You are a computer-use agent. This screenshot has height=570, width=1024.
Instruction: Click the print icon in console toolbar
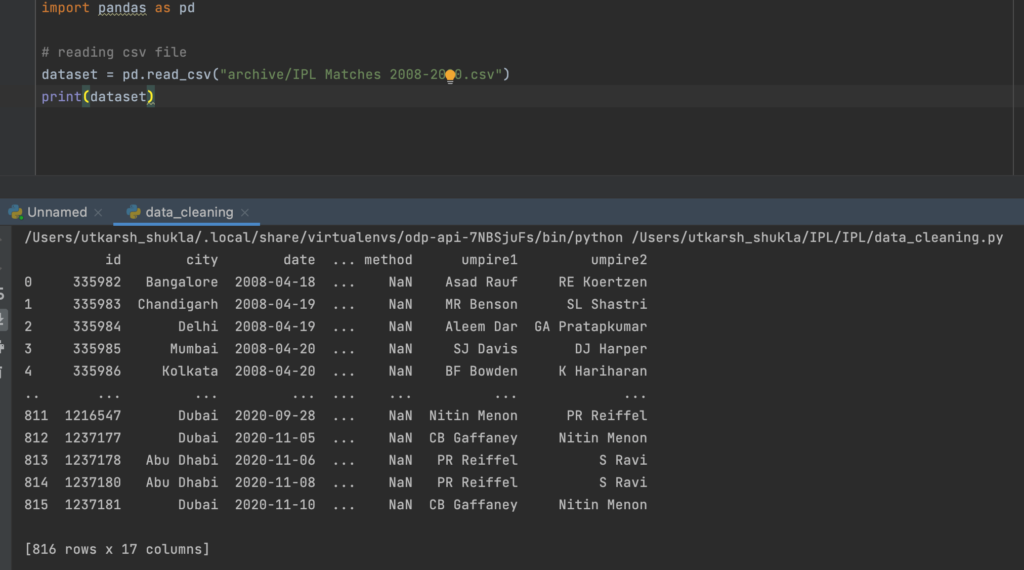click(3, 346)
